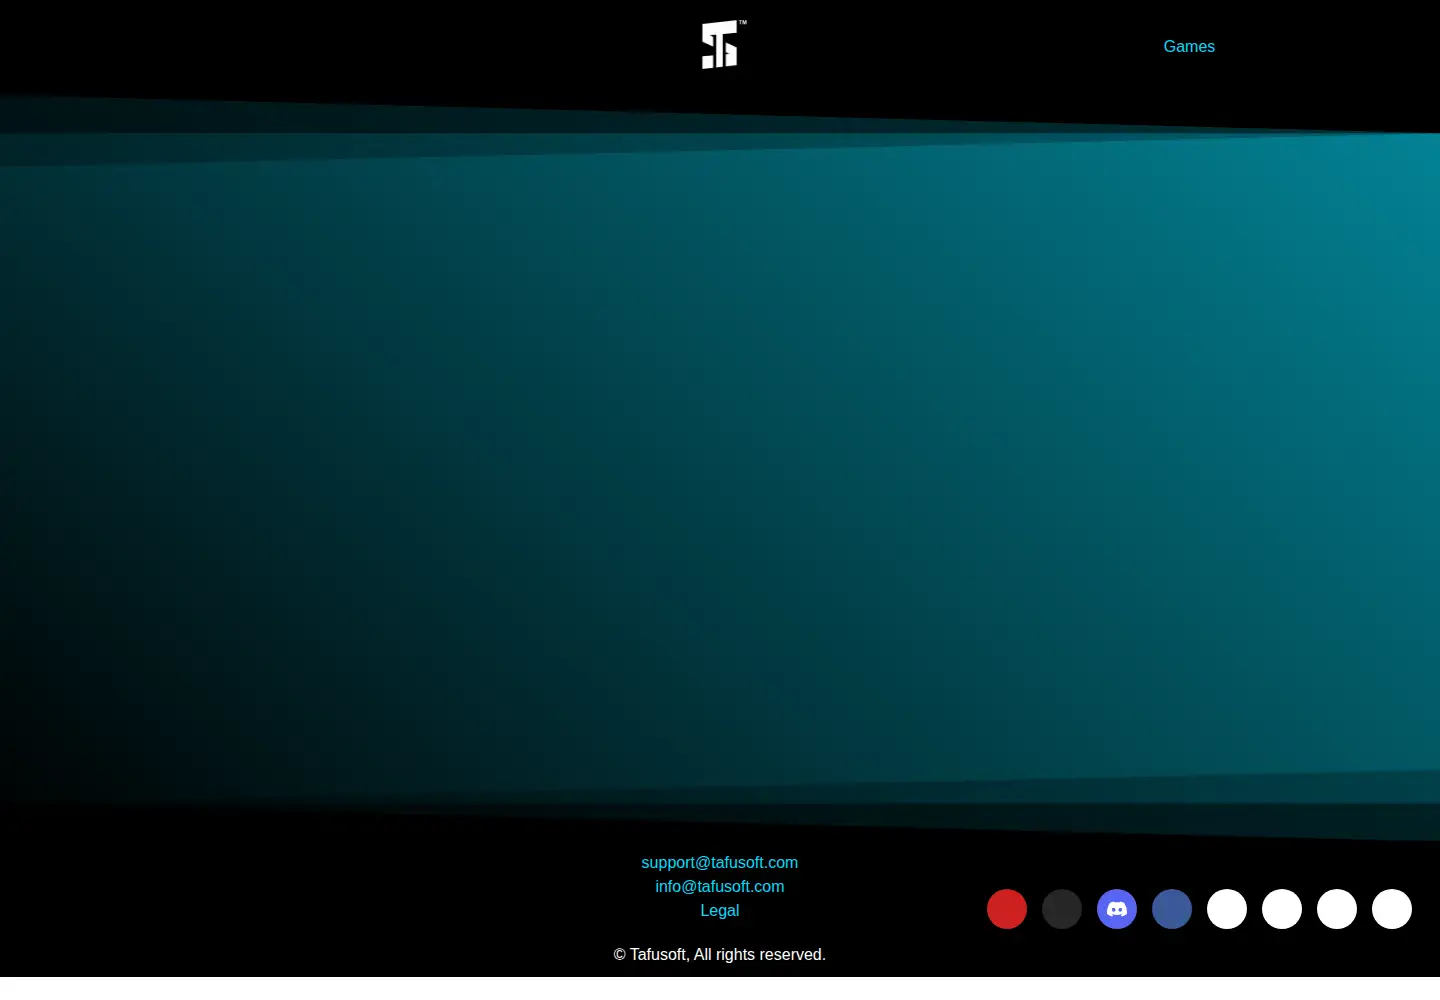Email support@tafusoft.com link
The height and width of the screenshot is (1000, 1440).
(x=720, y=862)
